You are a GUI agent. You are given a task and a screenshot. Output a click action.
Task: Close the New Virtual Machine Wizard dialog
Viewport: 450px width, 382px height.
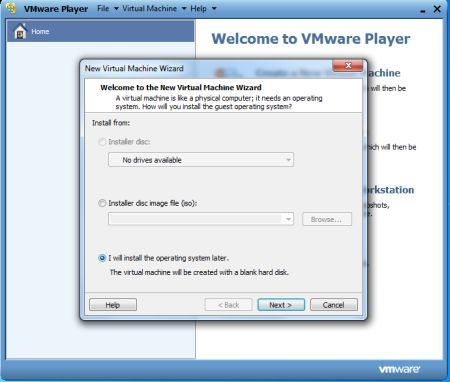point(348,66)
